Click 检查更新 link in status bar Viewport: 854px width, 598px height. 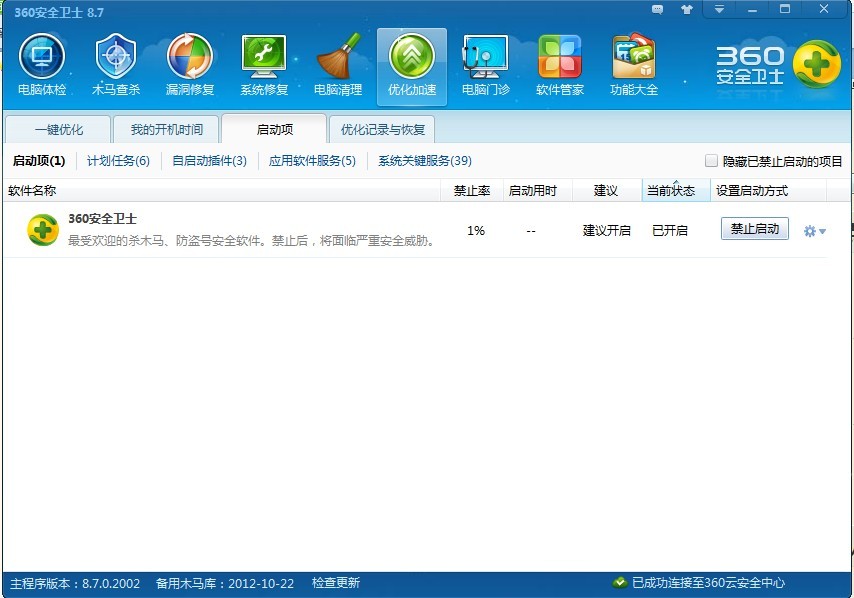pos(336,583)
